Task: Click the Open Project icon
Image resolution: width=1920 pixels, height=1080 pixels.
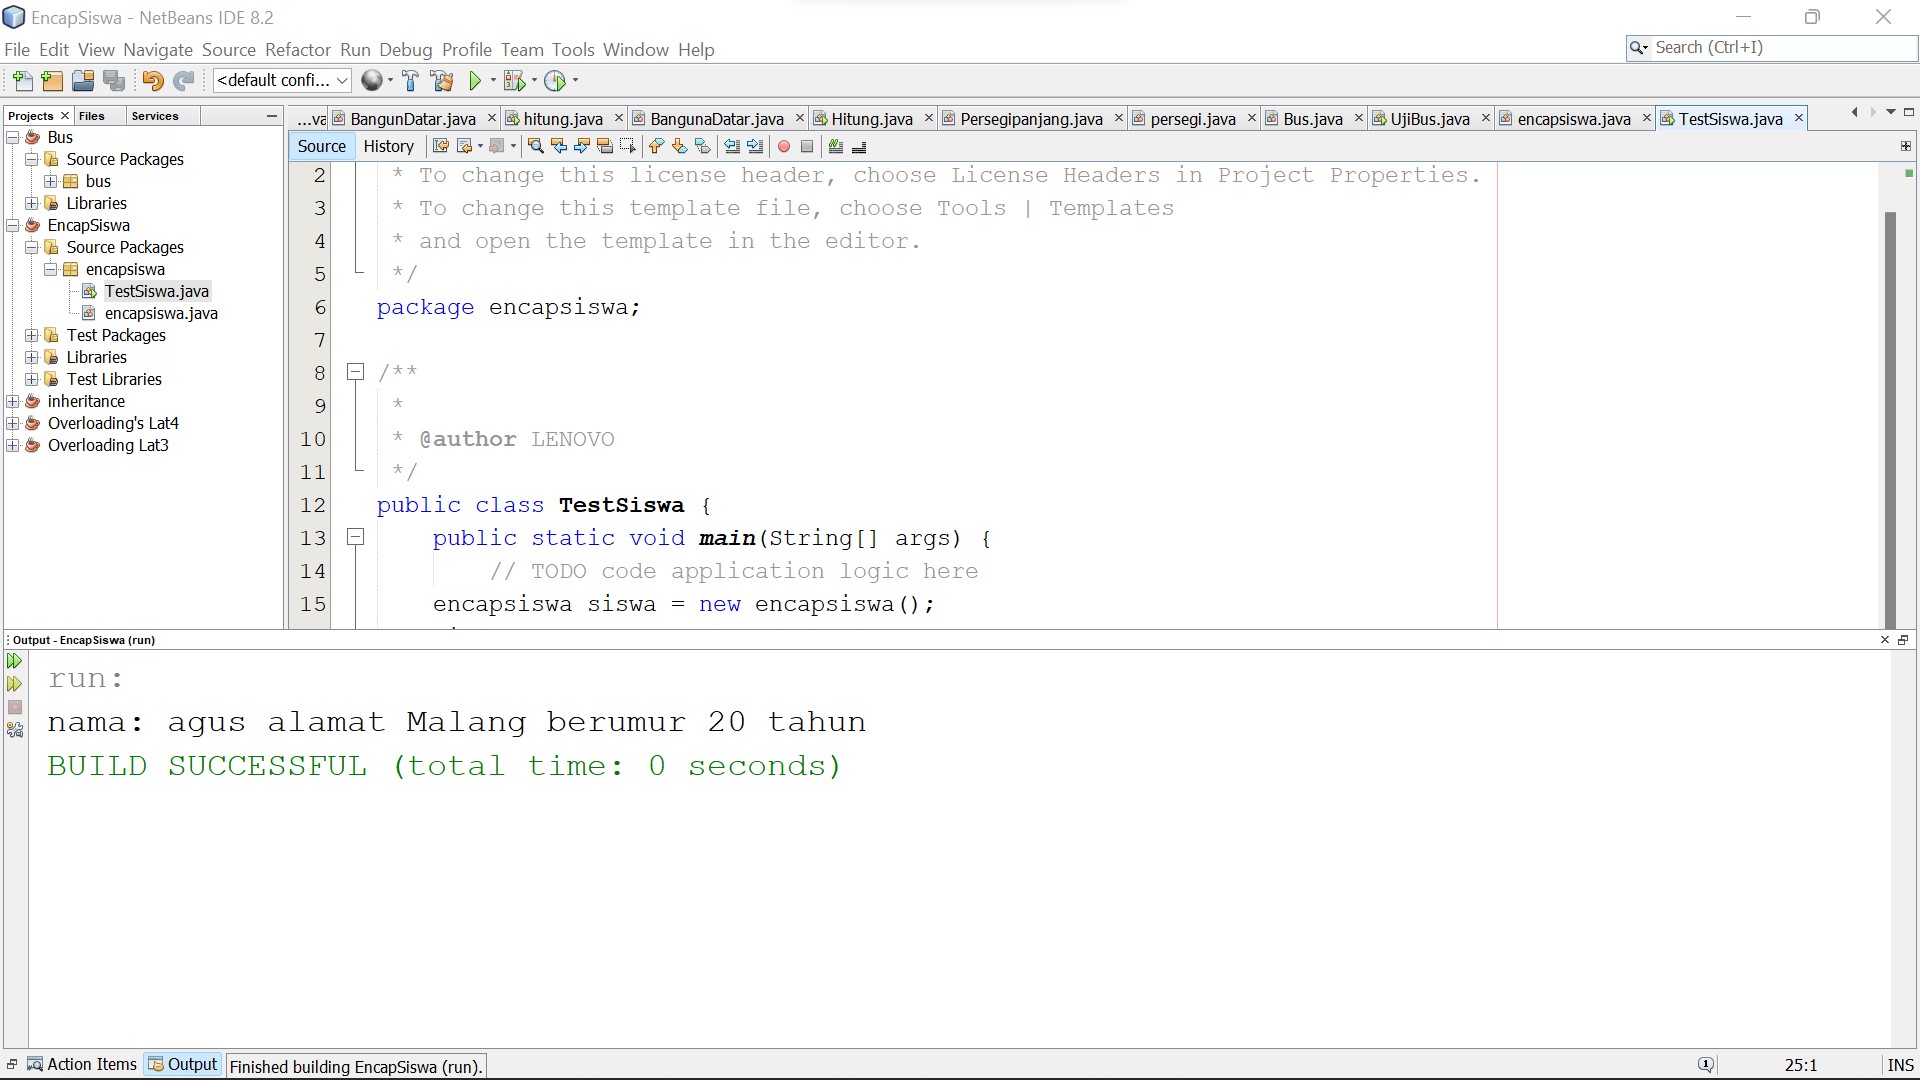Action: coord(83,81)
